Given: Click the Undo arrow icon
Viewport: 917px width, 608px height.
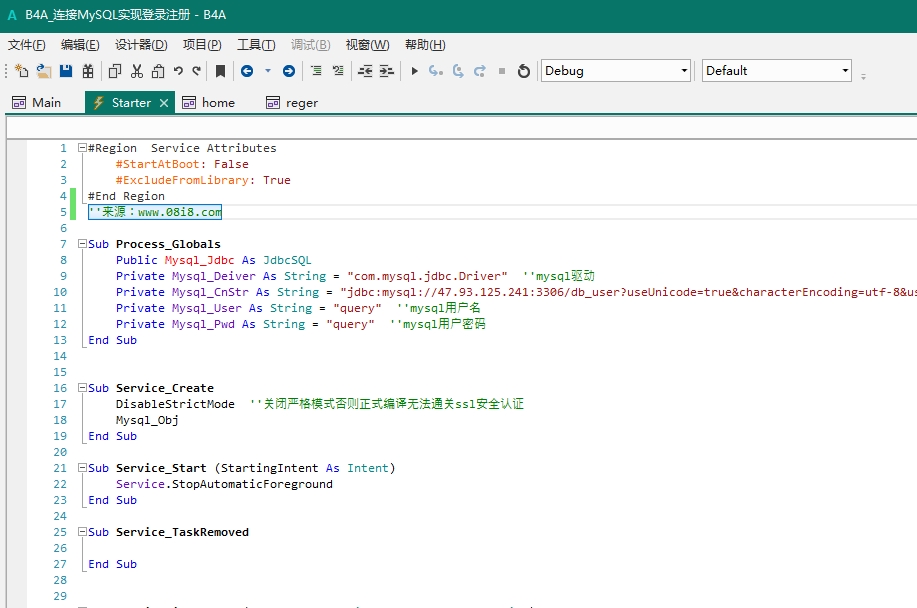Looking at the screenshot, I should [x=178, y=71].
